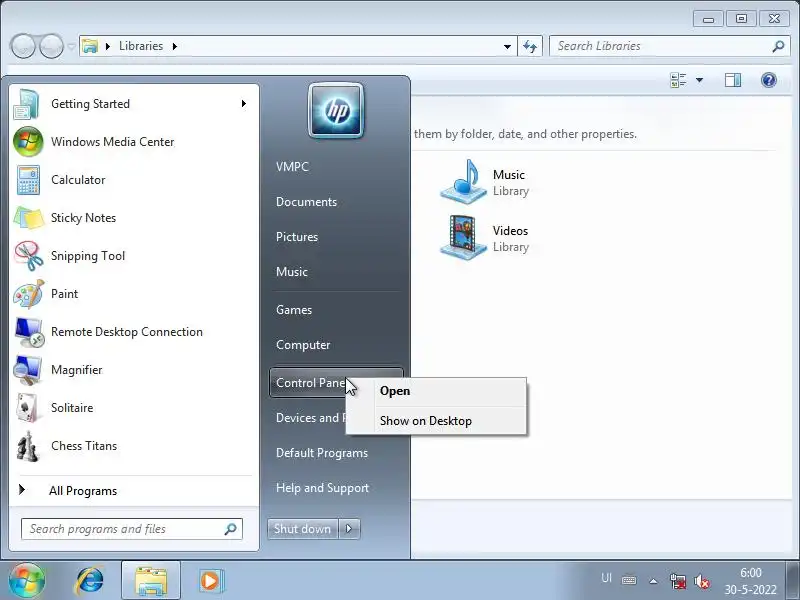Toggle the preview pane icon

pyautogui.click(x=733, y=80)
